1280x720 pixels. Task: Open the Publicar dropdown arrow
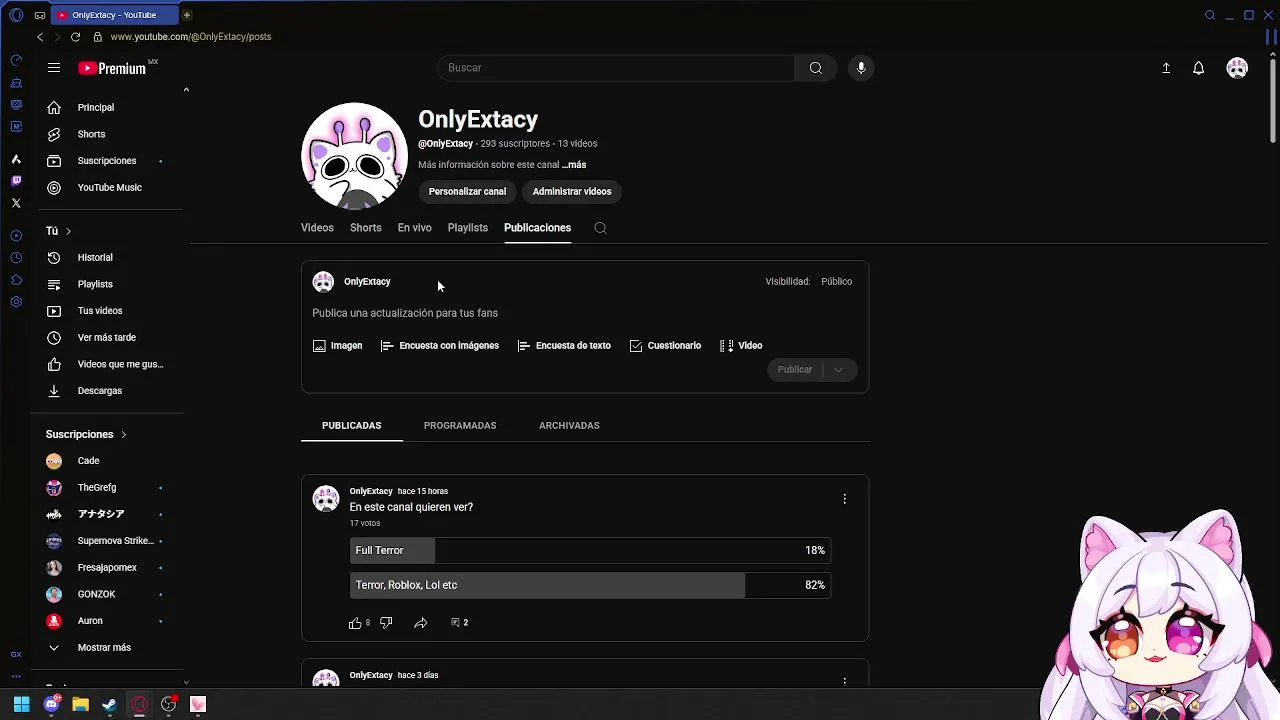pyautogui.click(x=838, y=370)
